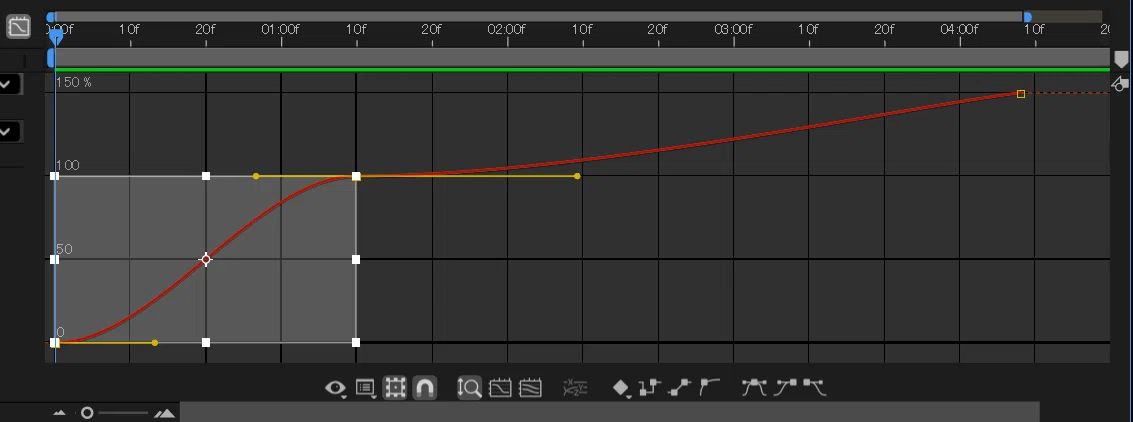
Task: Click the blue current time indicator head
Action: tap(55, 35)
